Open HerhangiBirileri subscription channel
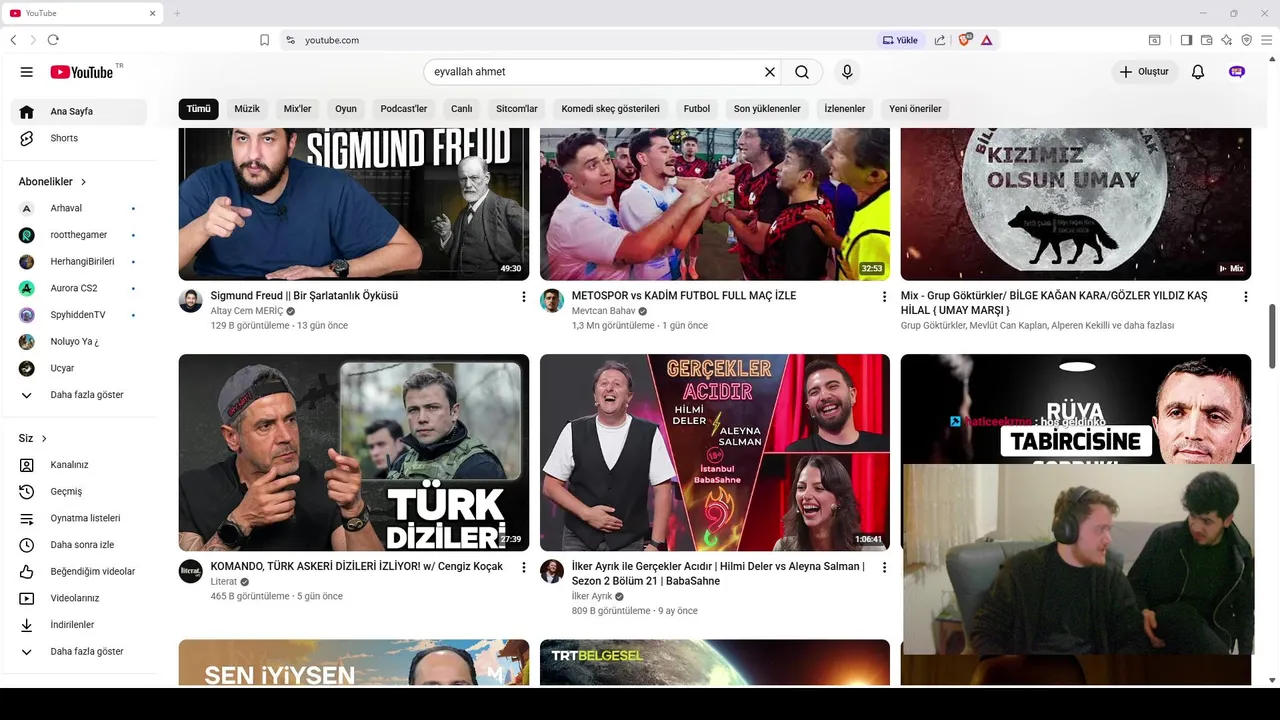 point(79,261)
